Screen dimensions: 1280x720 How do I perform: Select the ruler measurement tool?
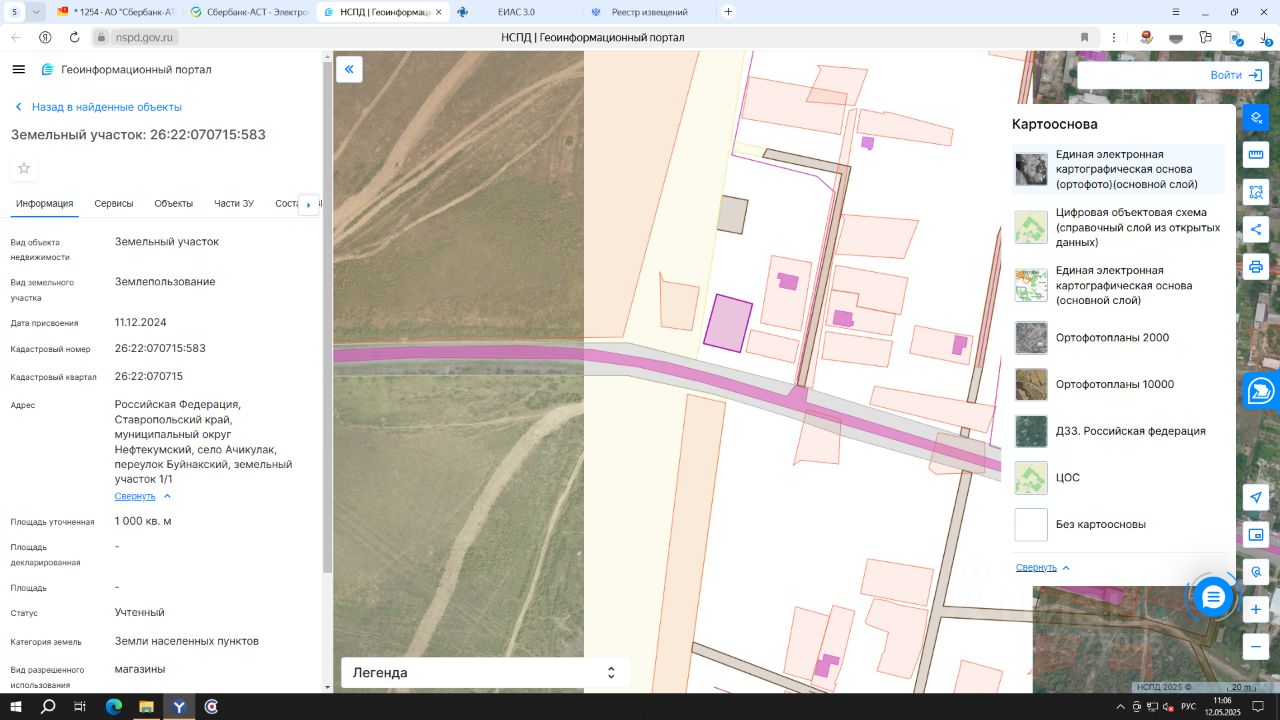[1256, 155]
